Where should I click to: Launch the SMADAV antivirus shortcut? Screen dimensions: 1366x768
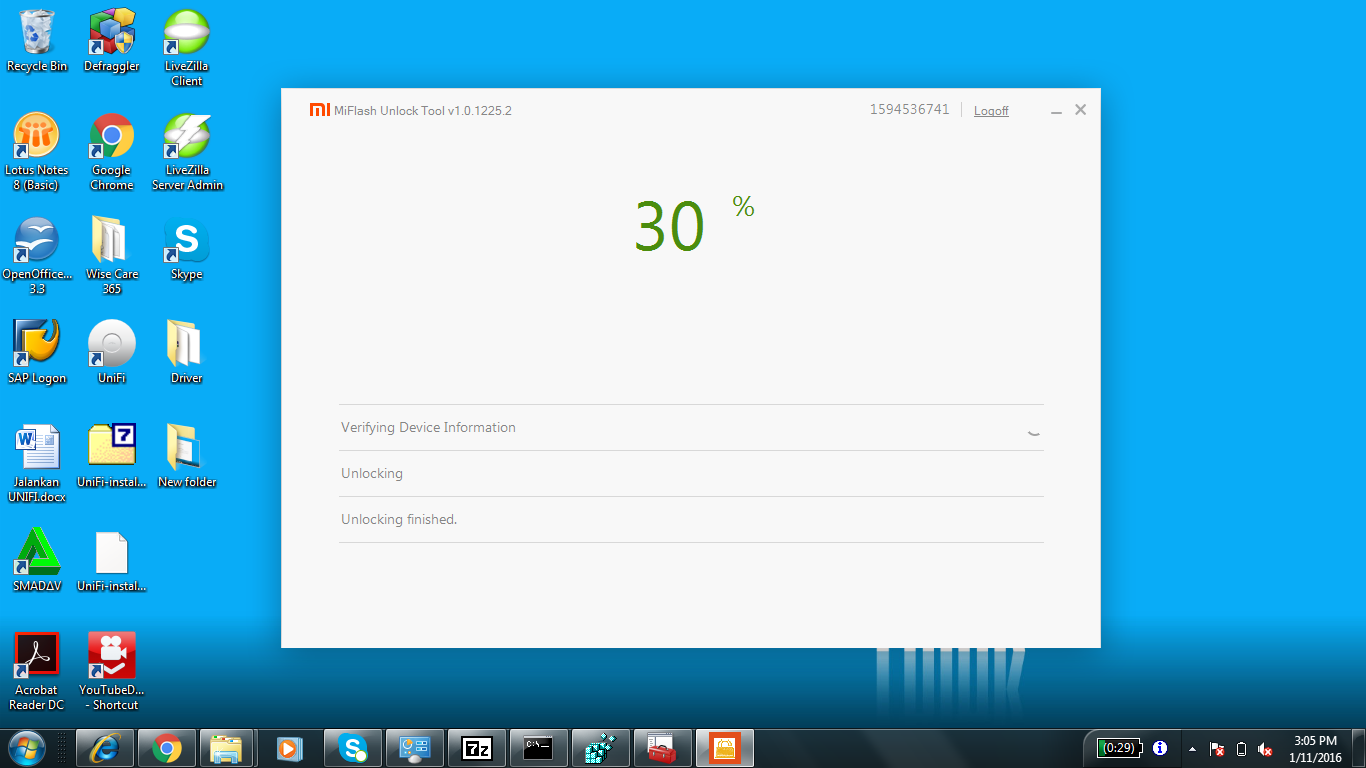tap(37, 560)
